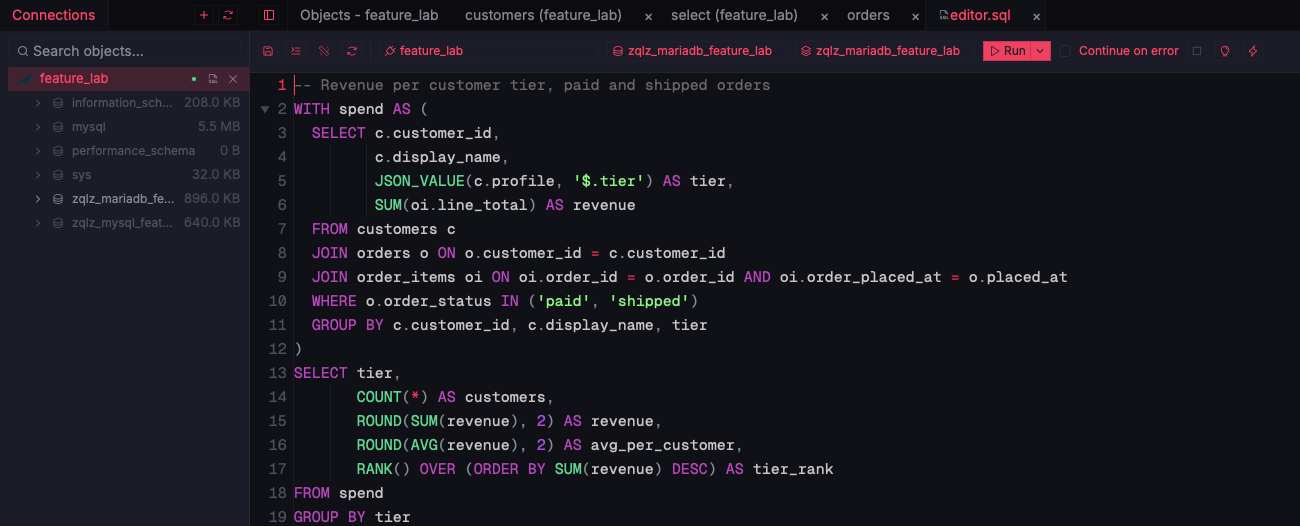Click the zqlz_mariadb_fe database icon in tree
This screenshot has height=526, width=1300.
(58, 199)
